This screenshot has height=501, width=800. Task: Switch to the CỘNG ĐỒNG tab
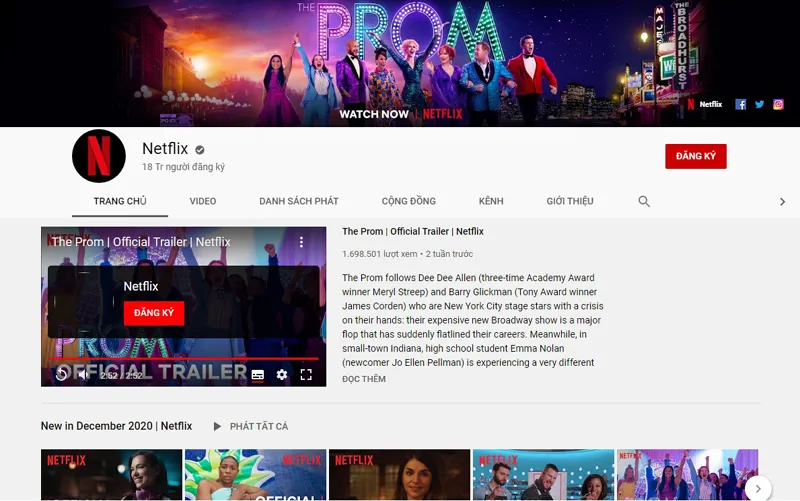[x=409, y=201]
